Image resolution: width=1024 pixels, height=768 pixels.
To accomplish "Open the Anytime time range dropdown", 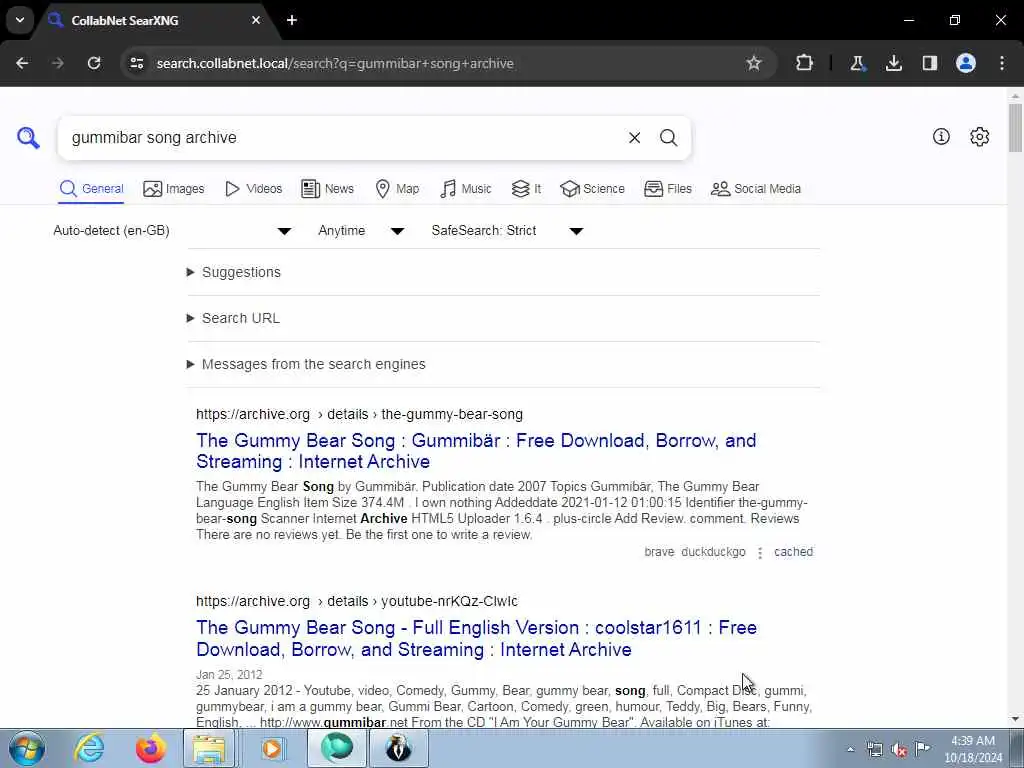I will (361, 231).
